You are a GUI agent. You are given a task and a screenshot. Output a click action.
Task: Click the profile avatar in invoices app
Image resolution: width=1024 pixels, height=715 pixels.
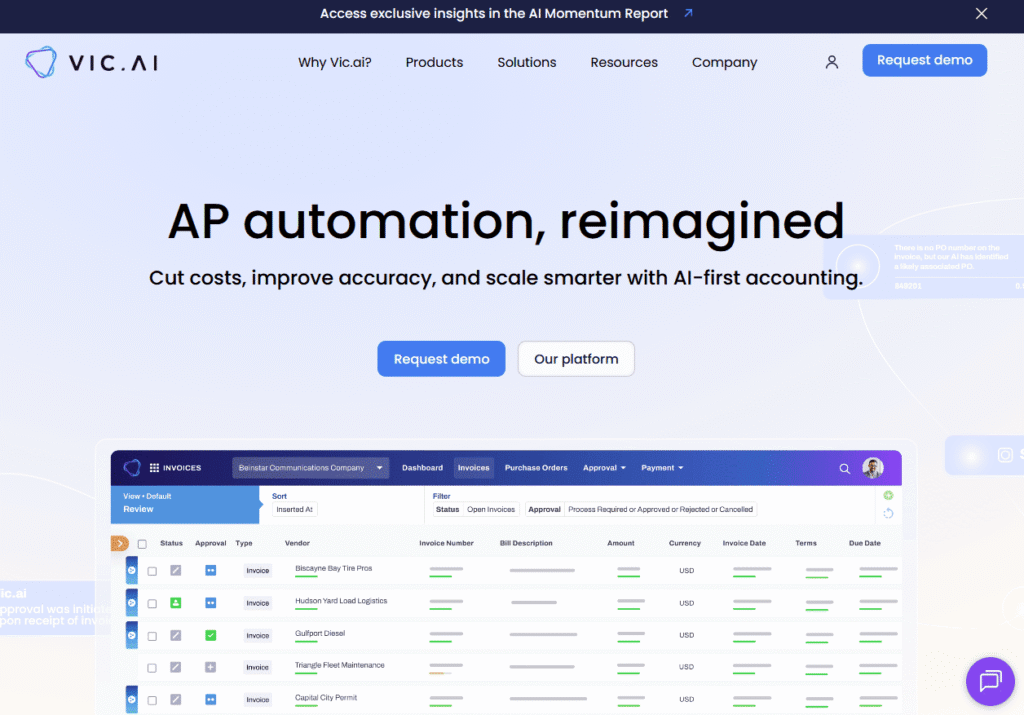(873, 468)
